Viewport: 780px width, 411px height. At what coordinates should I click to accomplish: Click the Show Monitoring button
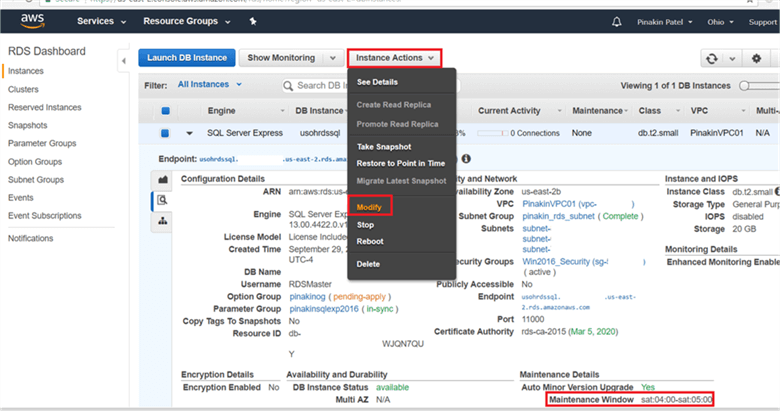point(281,58)
